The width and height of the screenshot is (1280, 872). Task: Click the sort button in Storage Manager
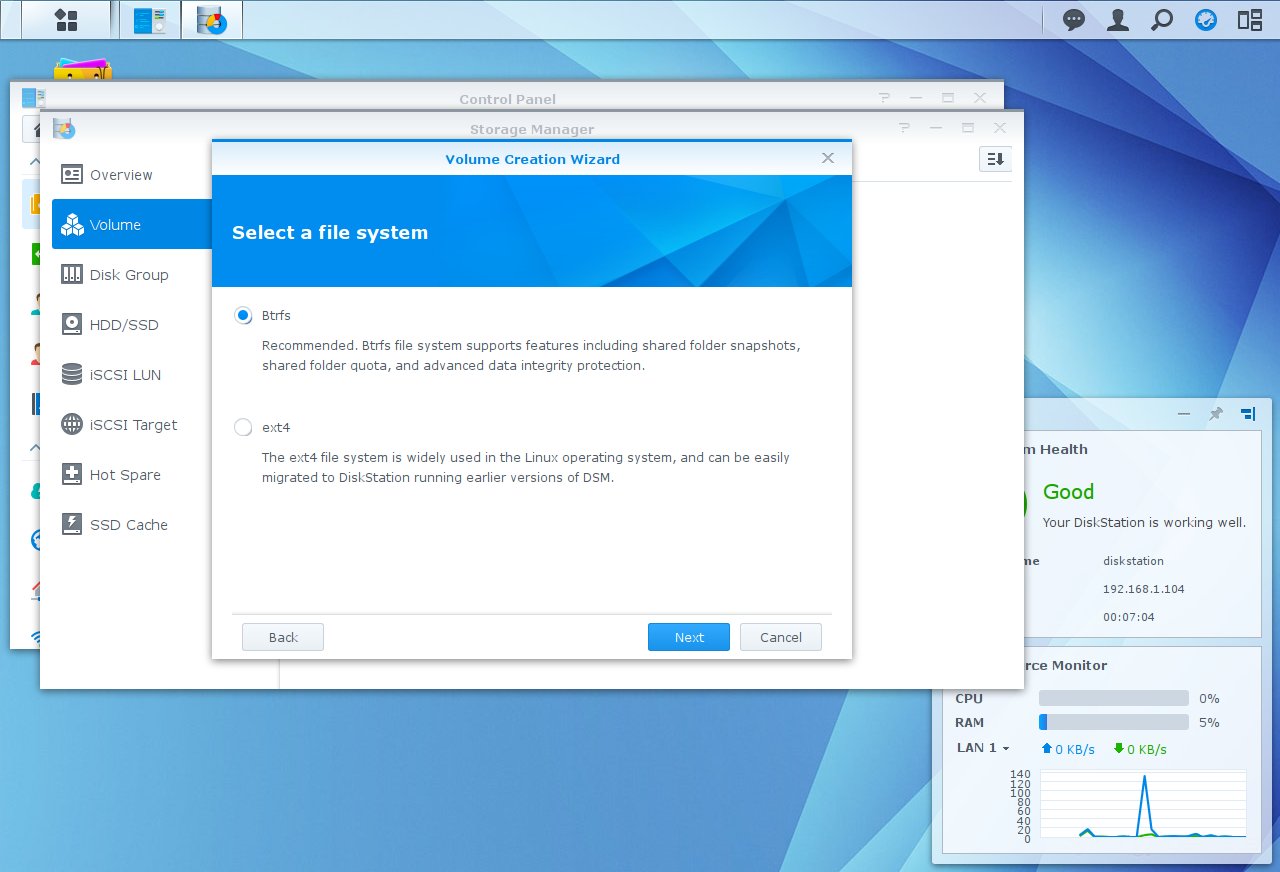(x=995, y=159)
